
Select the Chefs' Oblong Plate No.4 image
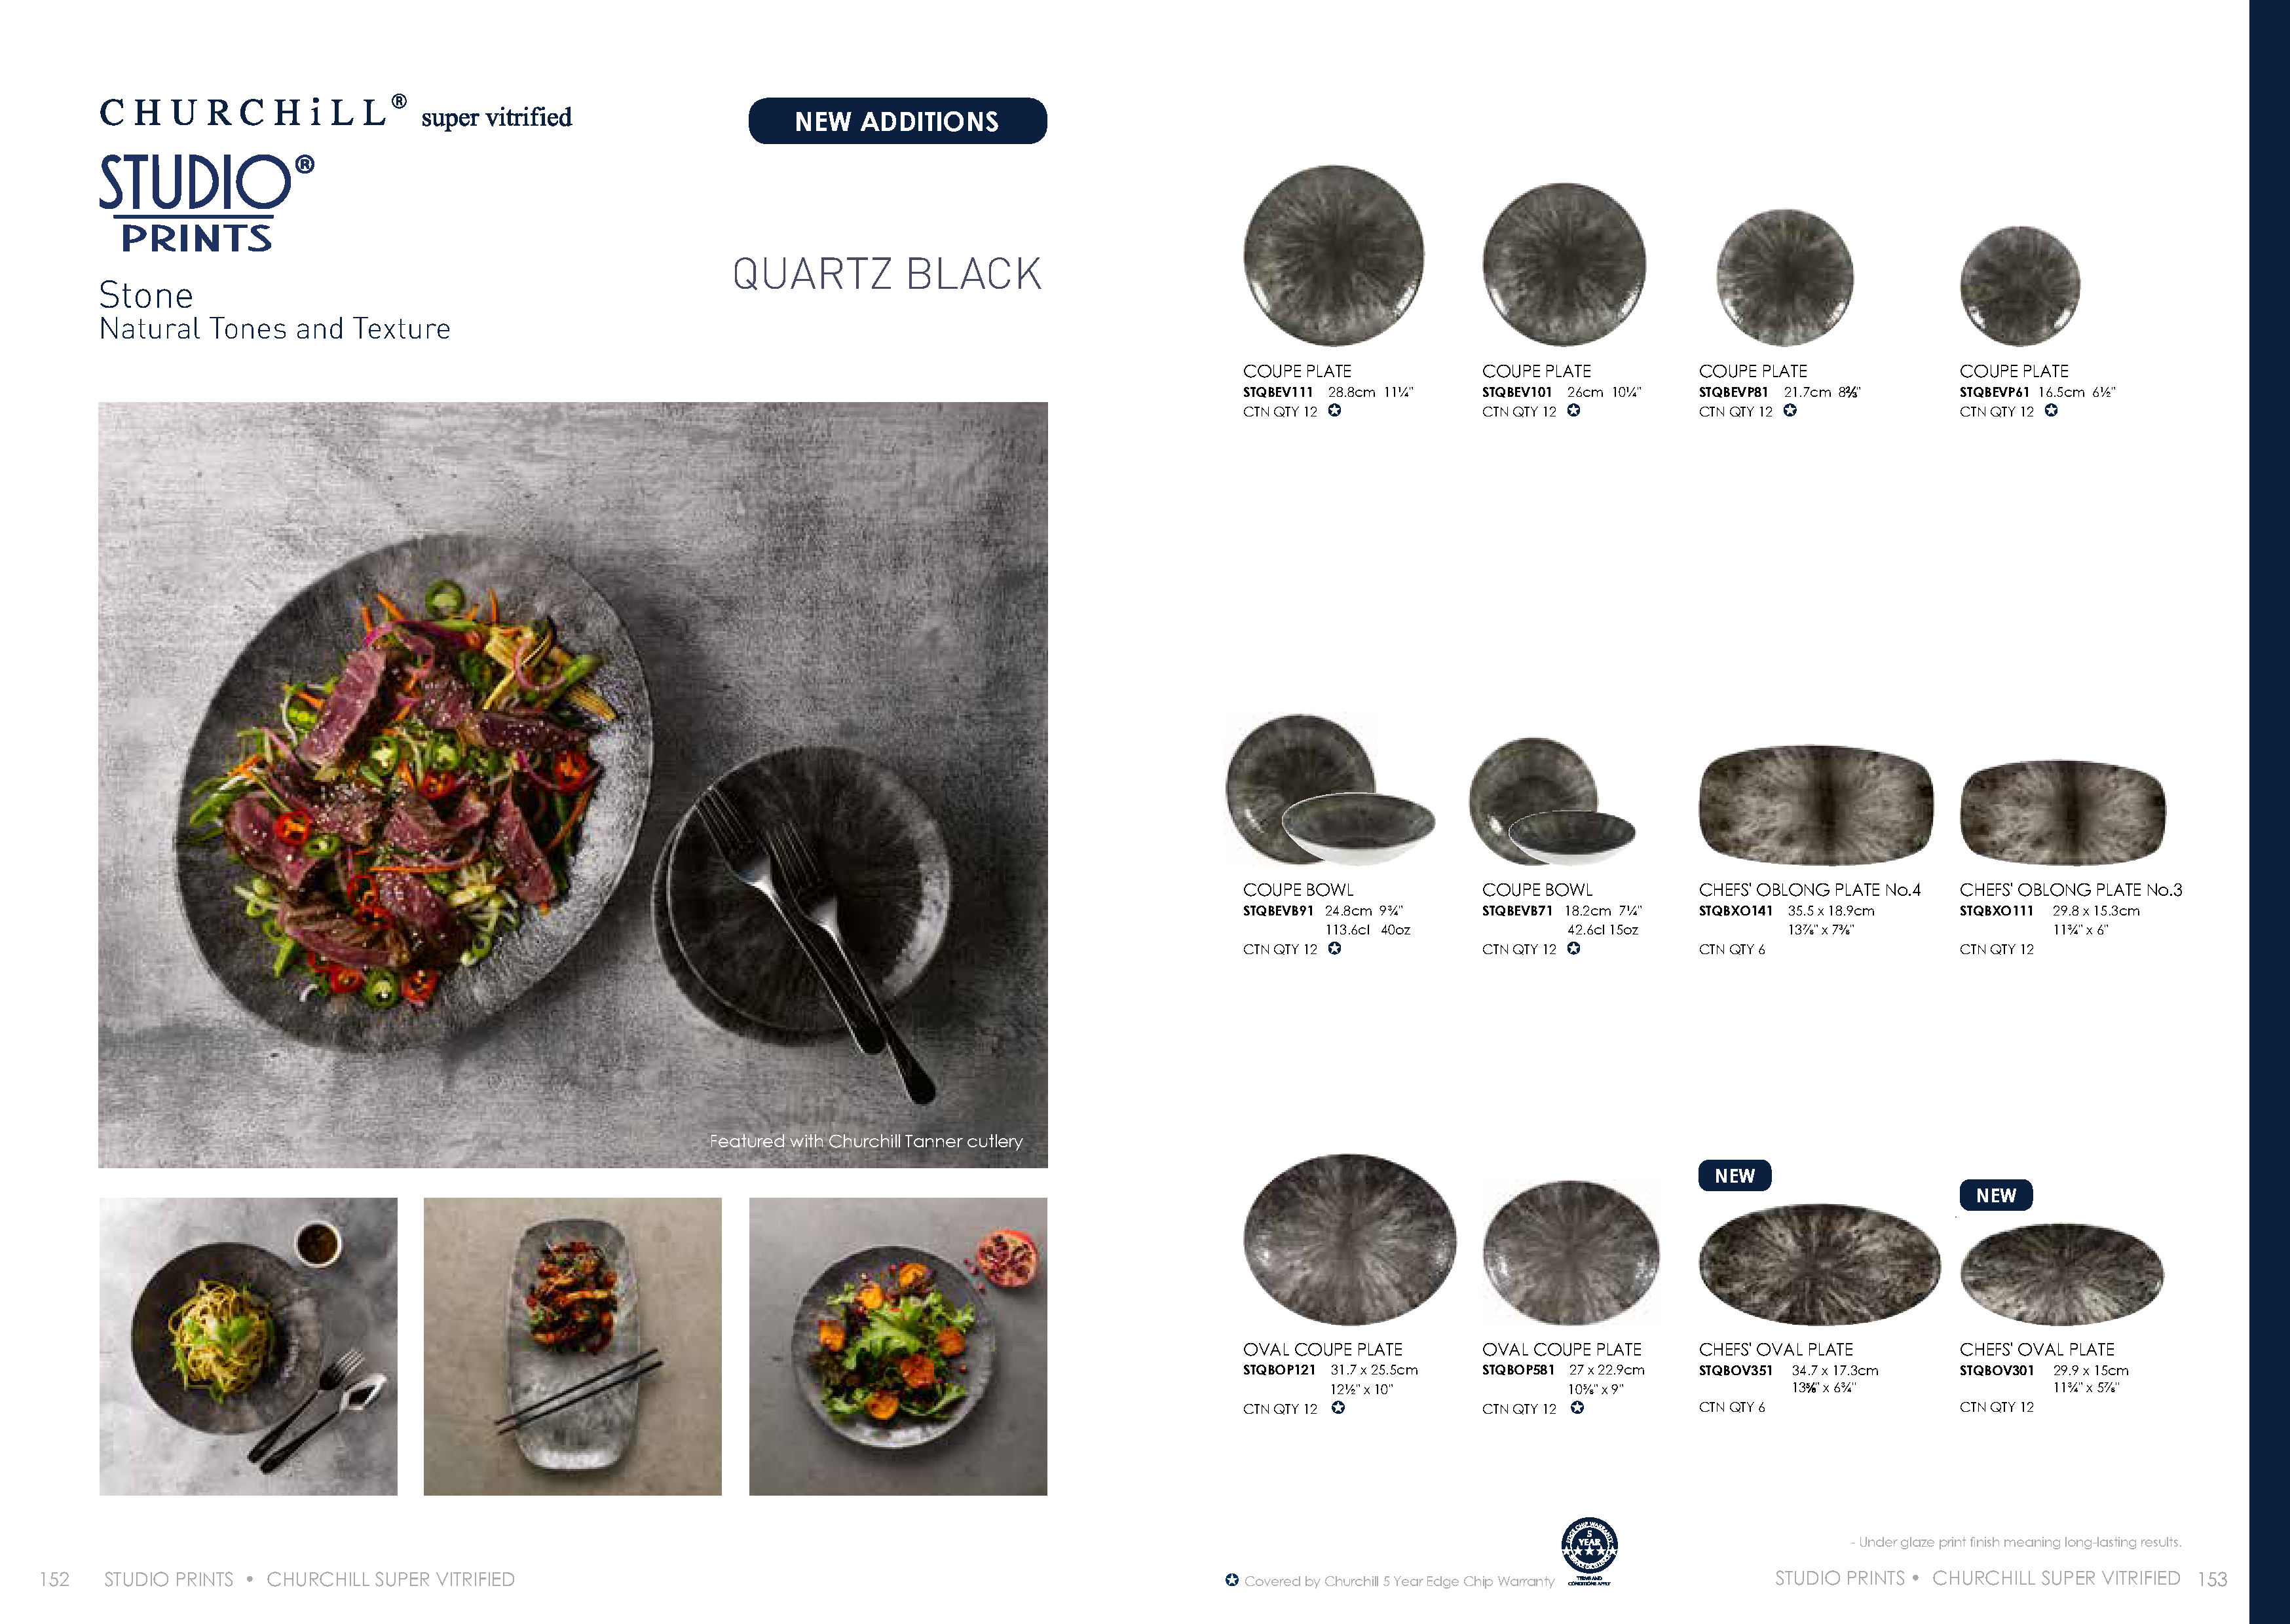point(1816,805)
